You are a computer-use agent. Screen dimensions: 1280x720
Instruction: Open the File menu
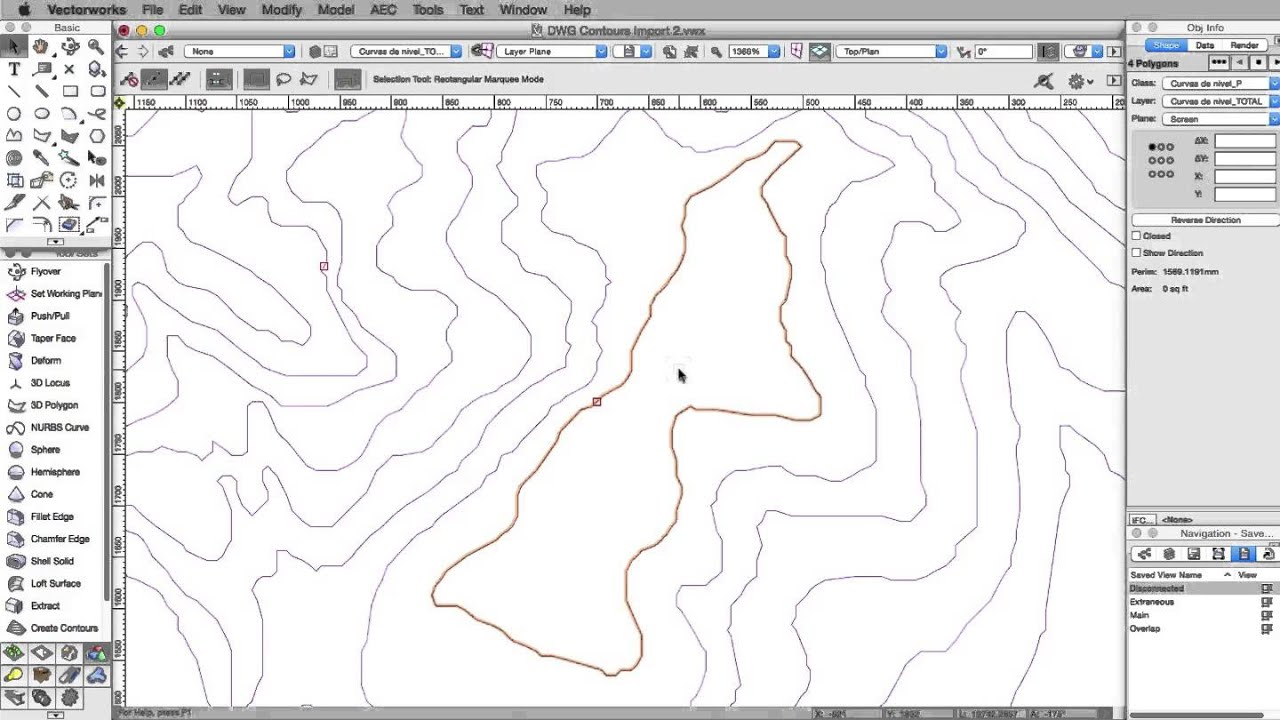tap(152, 9)
